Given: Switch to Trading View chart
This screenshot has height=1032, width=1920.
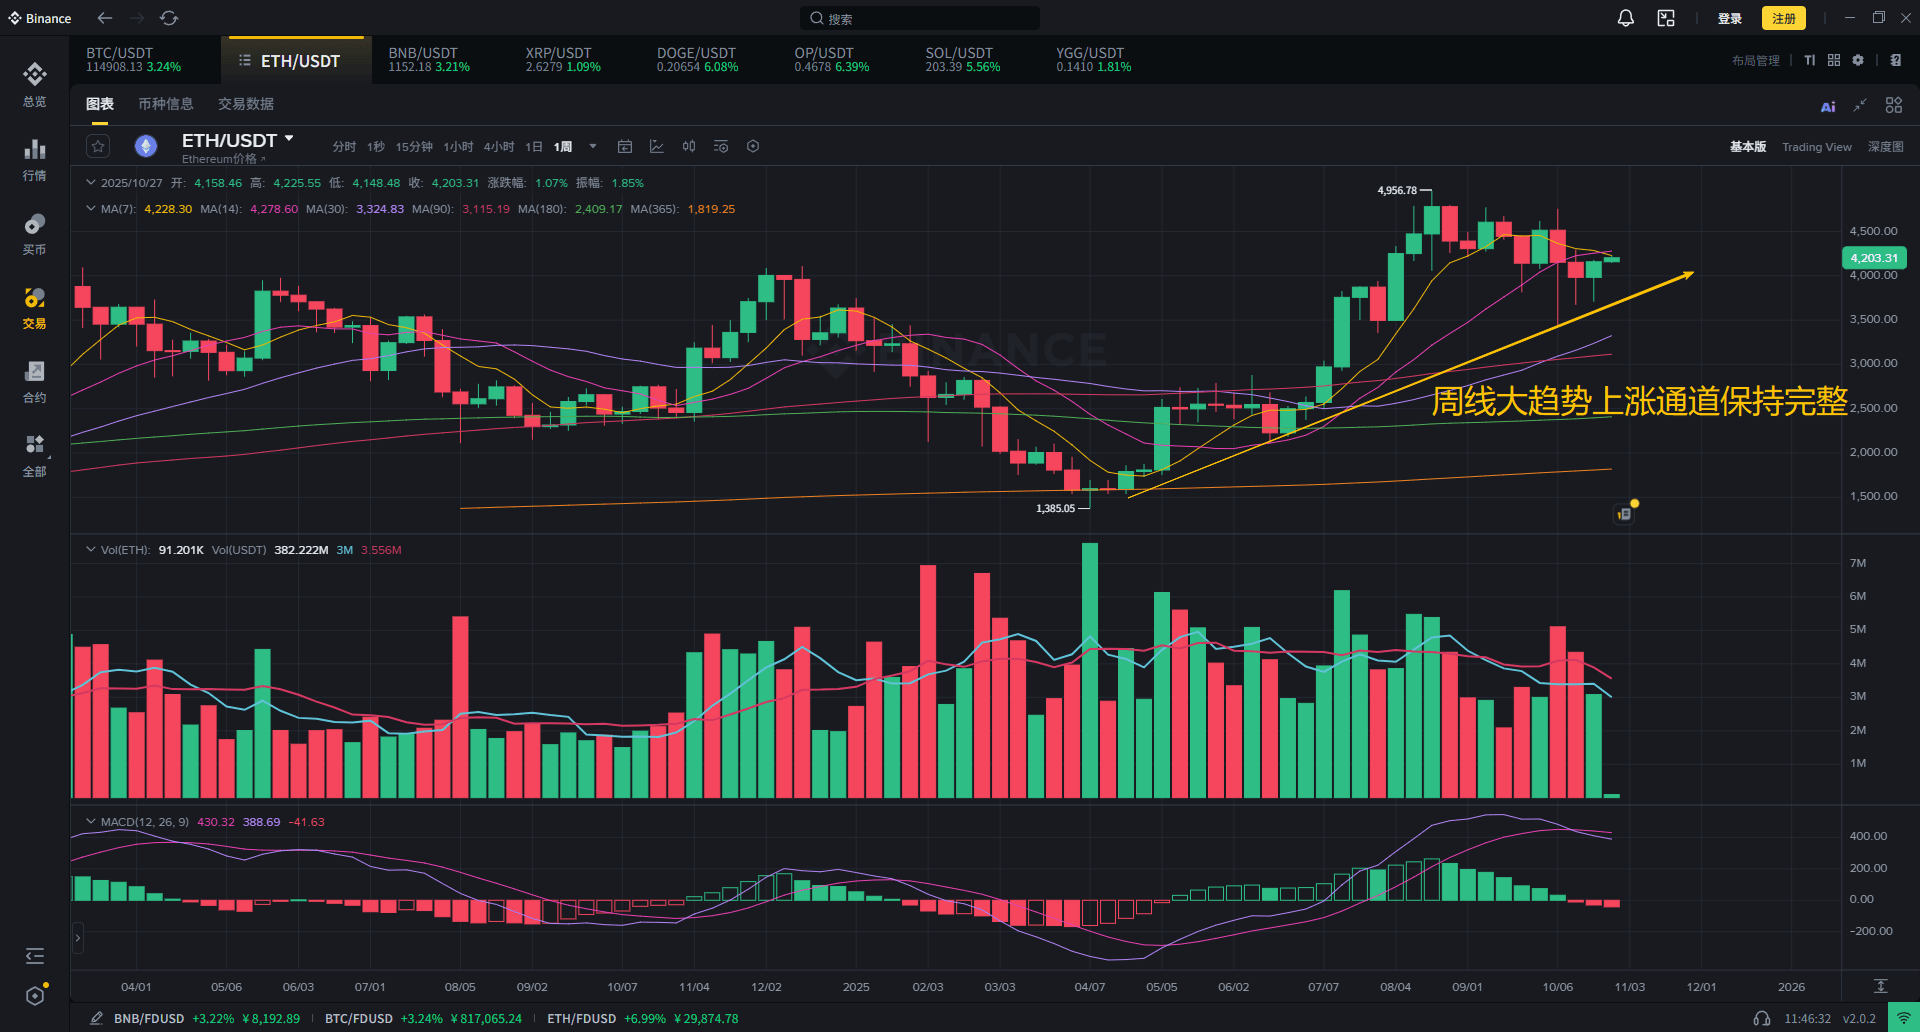Looking at the screenshot, I should (x=1817, y=147).
